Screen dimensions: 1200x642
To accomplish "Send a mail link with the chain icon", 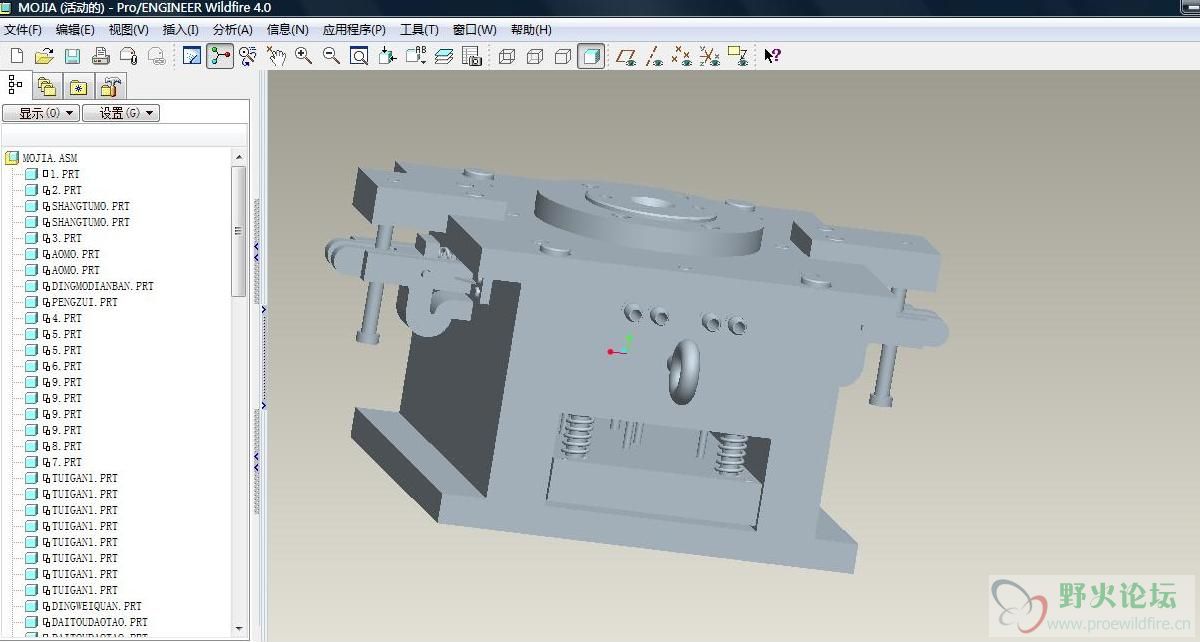I will click(156, 56).
